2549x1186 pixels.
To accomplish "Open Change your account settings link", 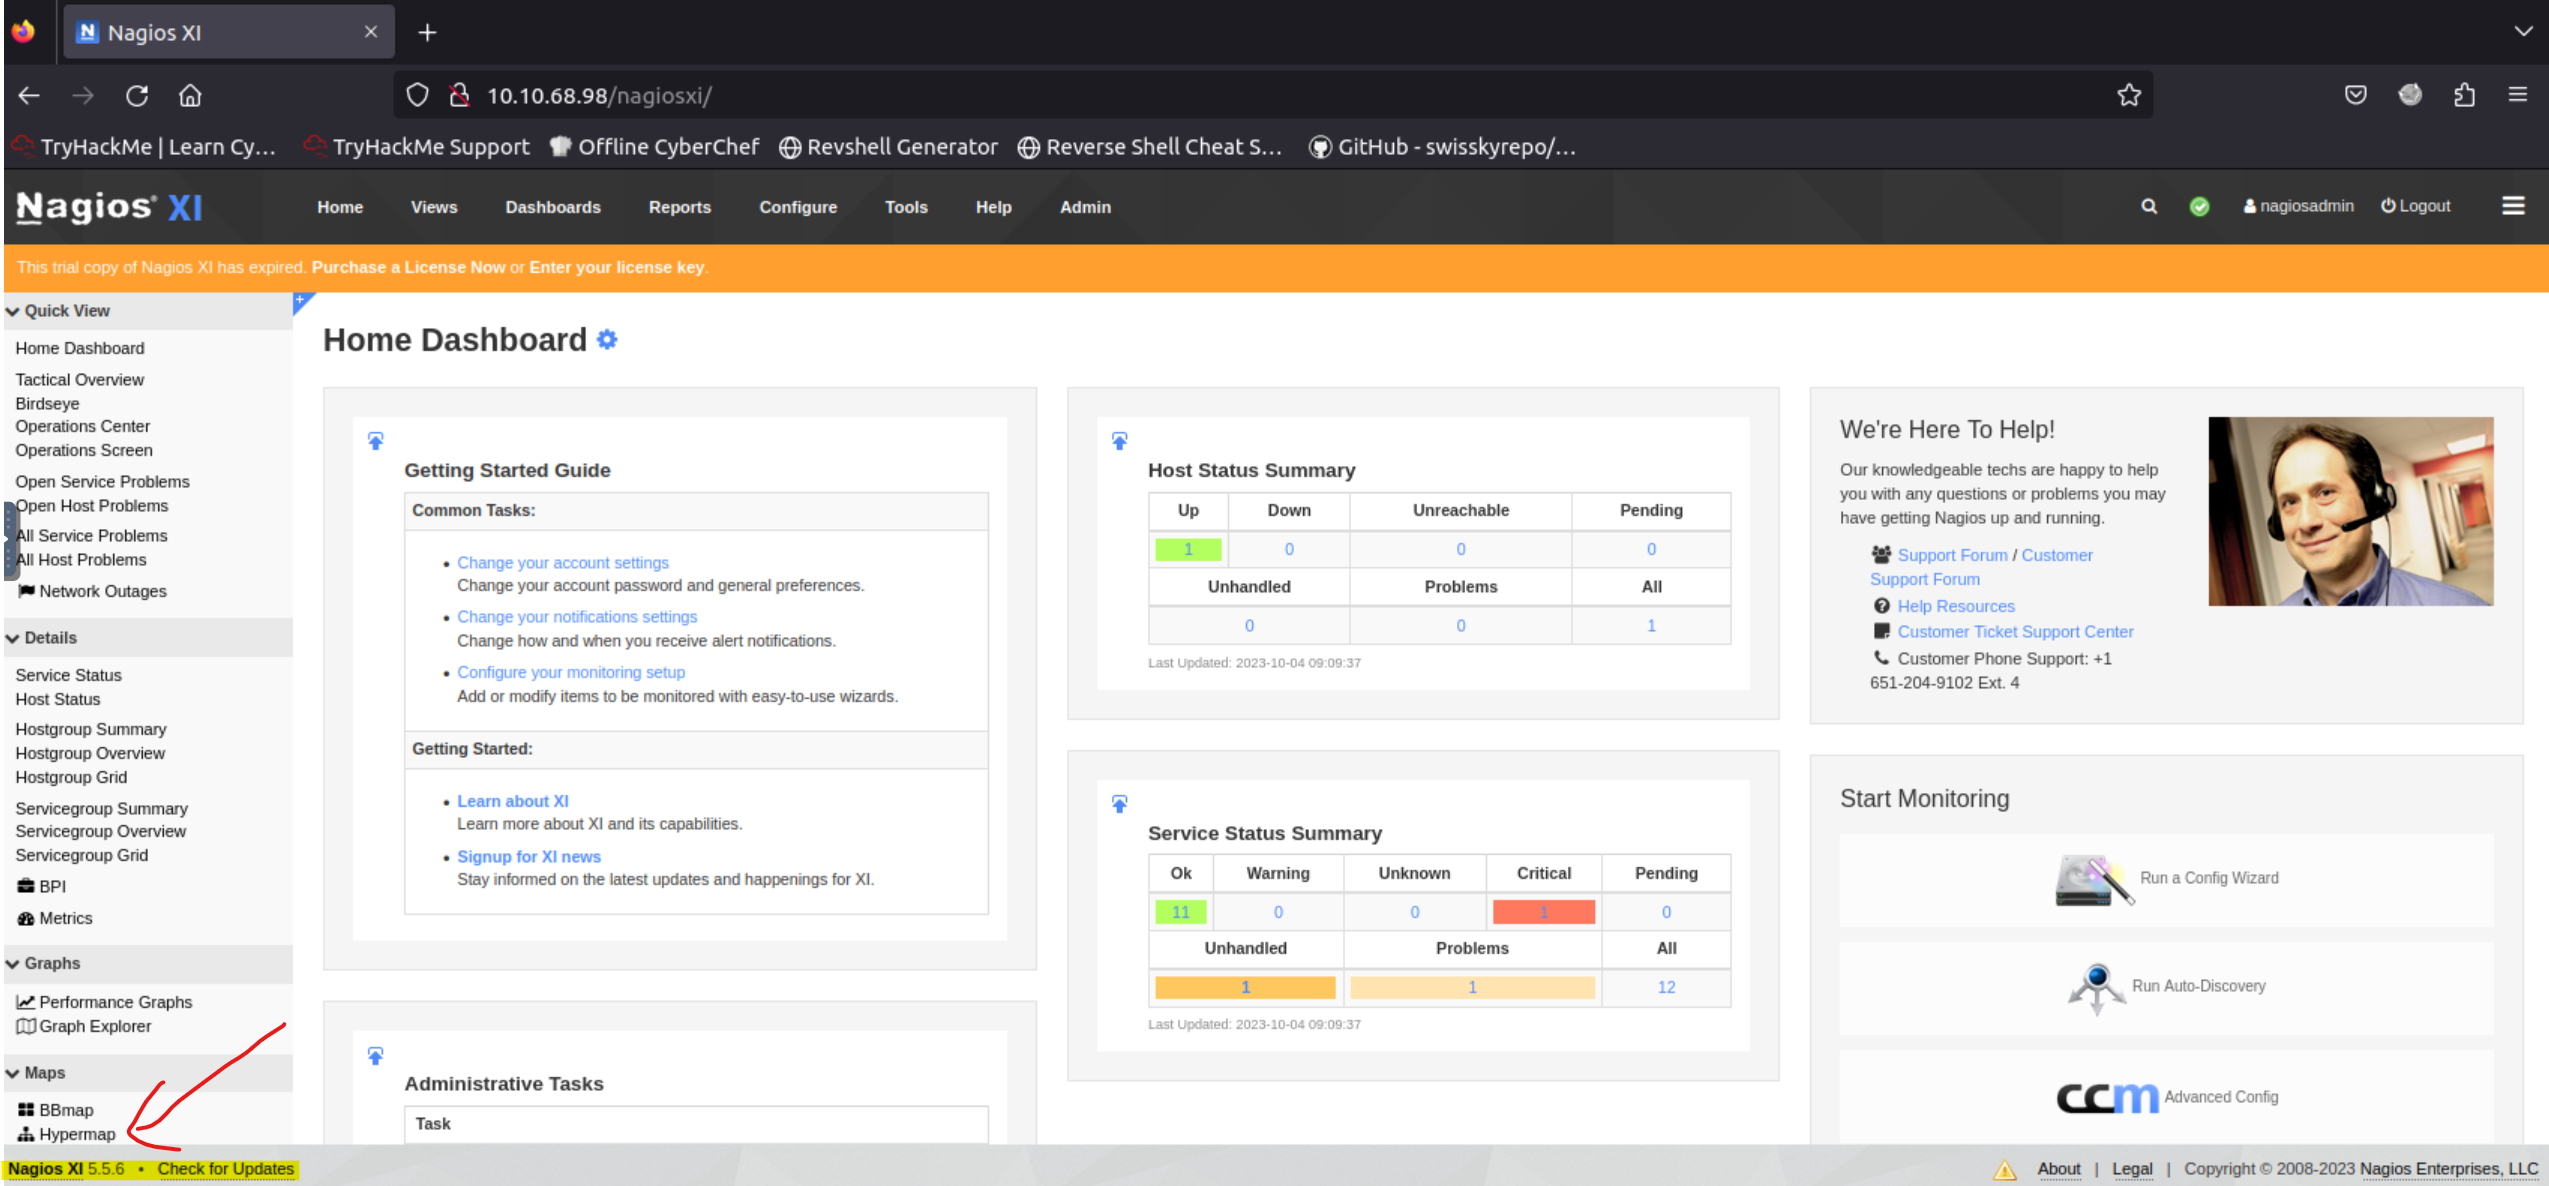I will [x=563, y=563].
